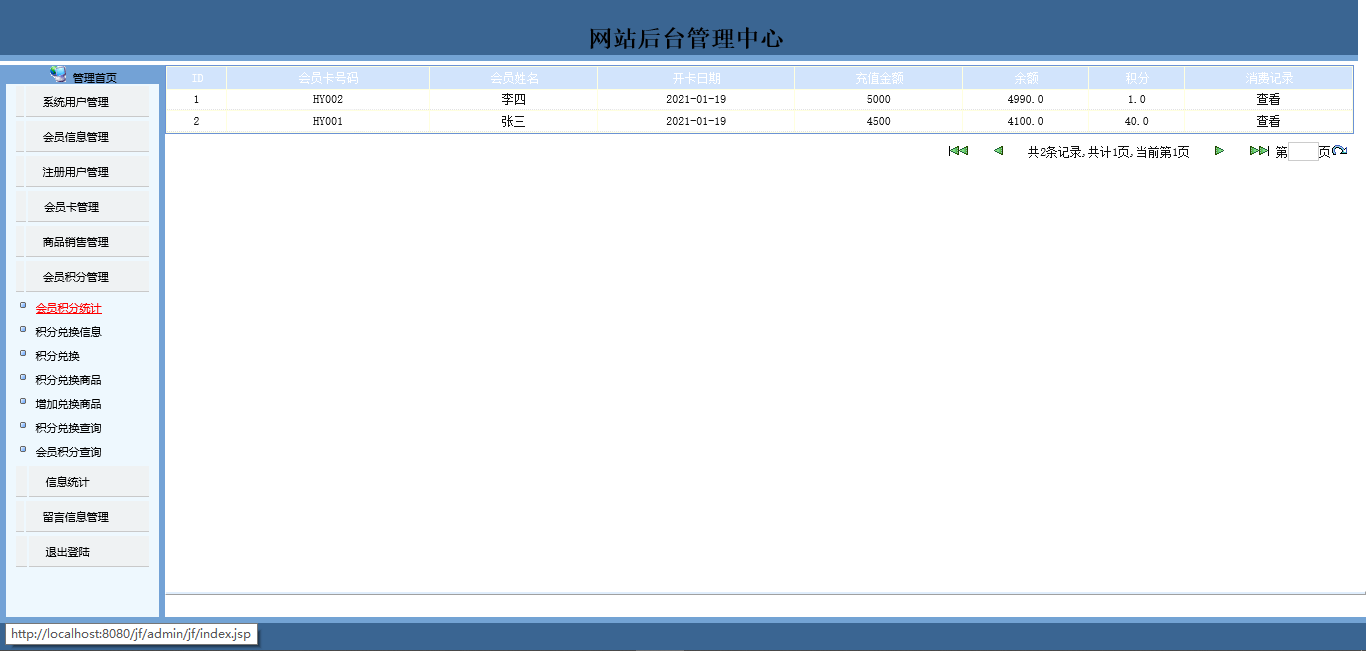The height and width of the screenshot is (651, 1366).
Task: Open 增加兑换商品 submenu link
Action: pos(68,404)
